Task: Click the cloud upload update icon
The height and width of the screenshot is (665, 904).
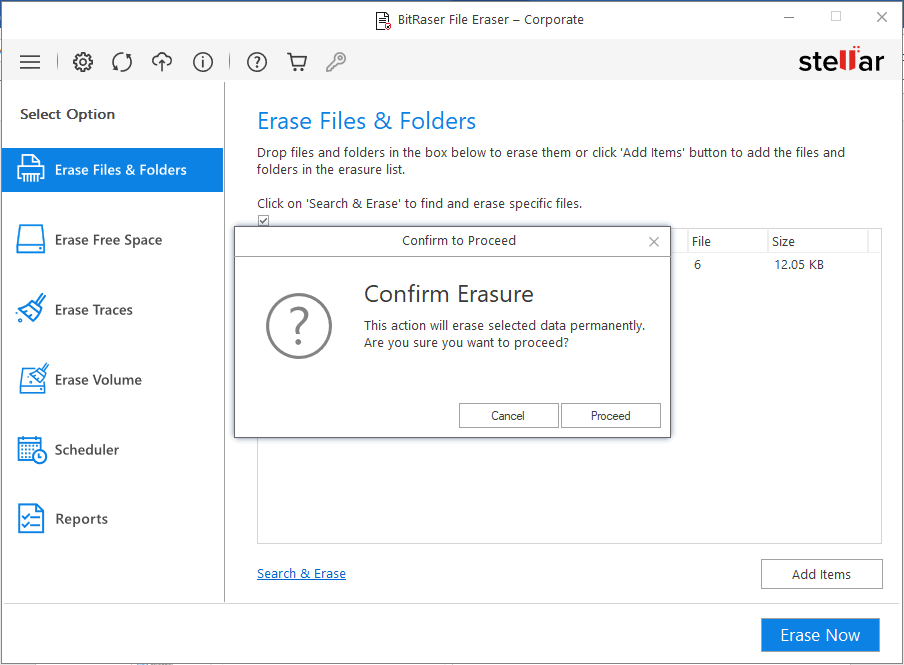Action: pos(162,62)
